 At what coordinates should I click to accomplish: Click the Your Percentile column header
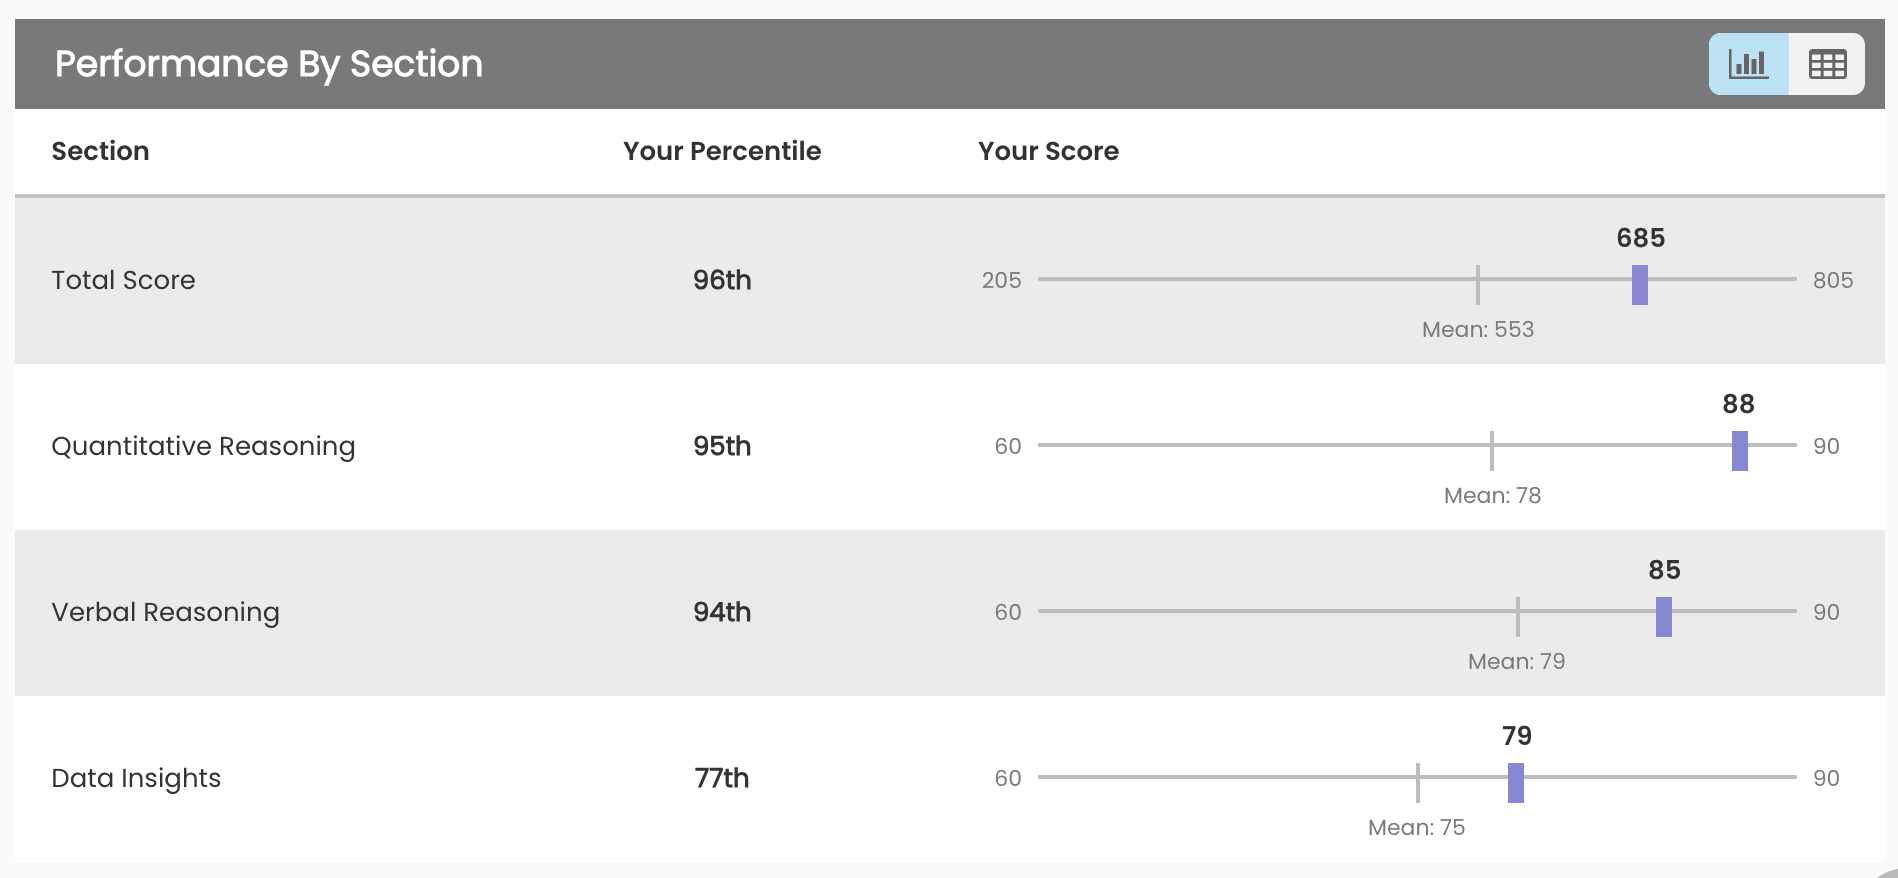pos(722,151)
